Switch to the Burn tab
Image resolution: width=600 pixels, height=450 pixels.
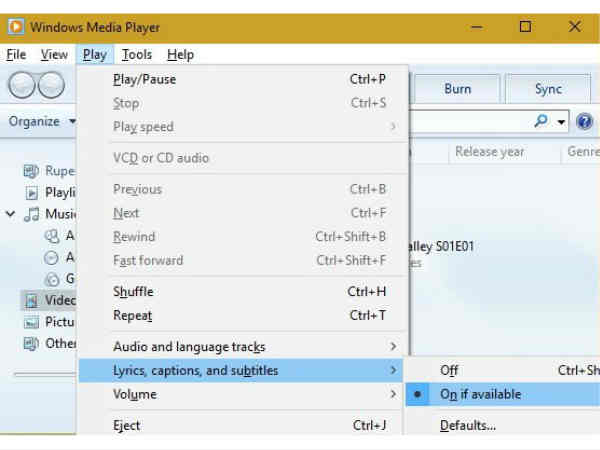click(x=457, y=89)
